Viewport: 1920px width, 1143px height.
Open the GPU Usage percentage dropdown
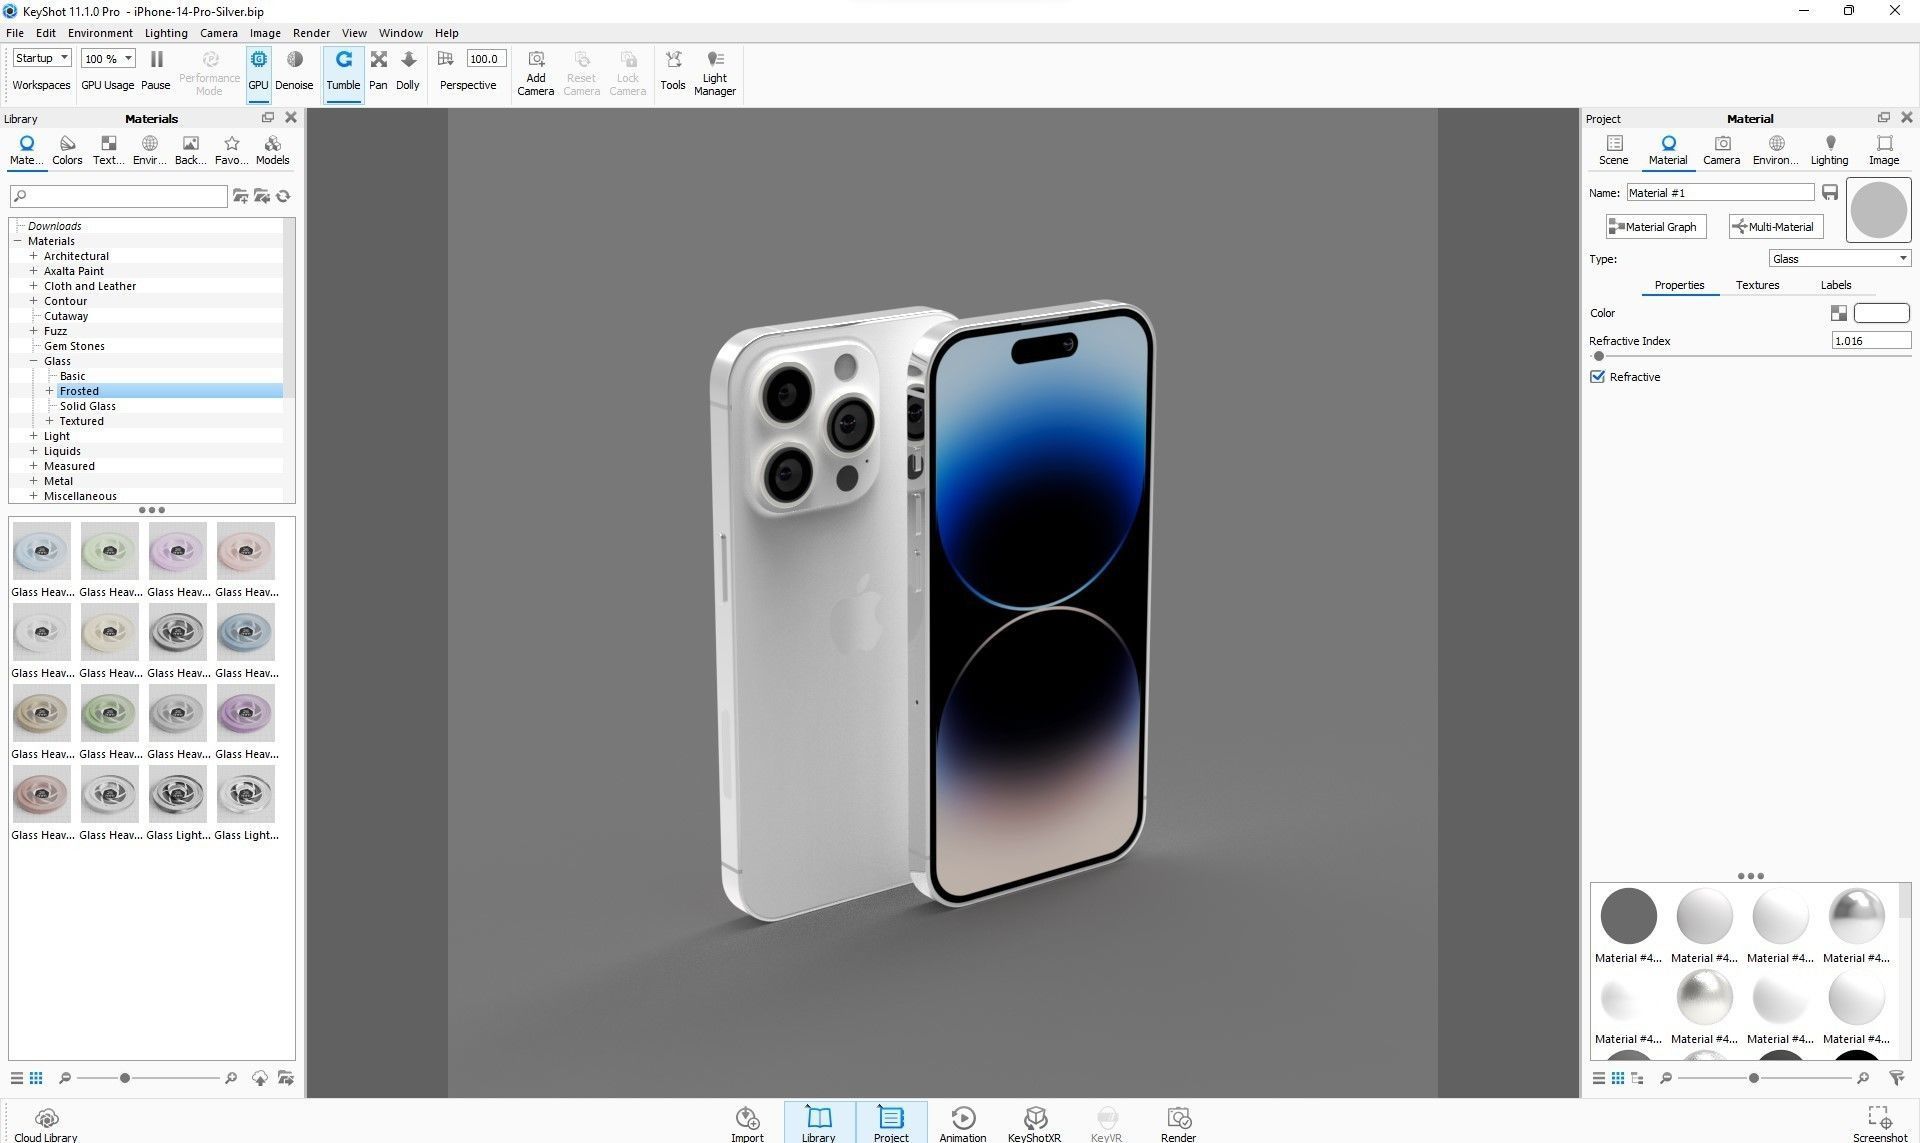(108, 59)
